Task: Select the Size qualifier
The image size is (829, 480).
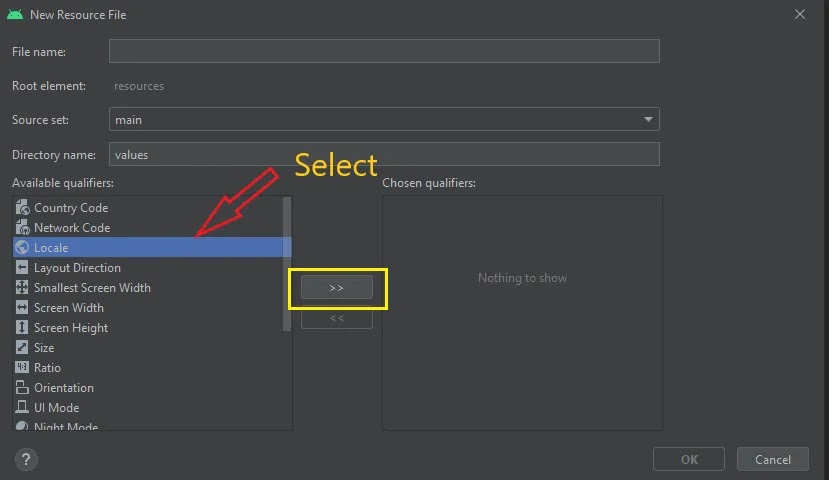Action: (x=152, y=347)
